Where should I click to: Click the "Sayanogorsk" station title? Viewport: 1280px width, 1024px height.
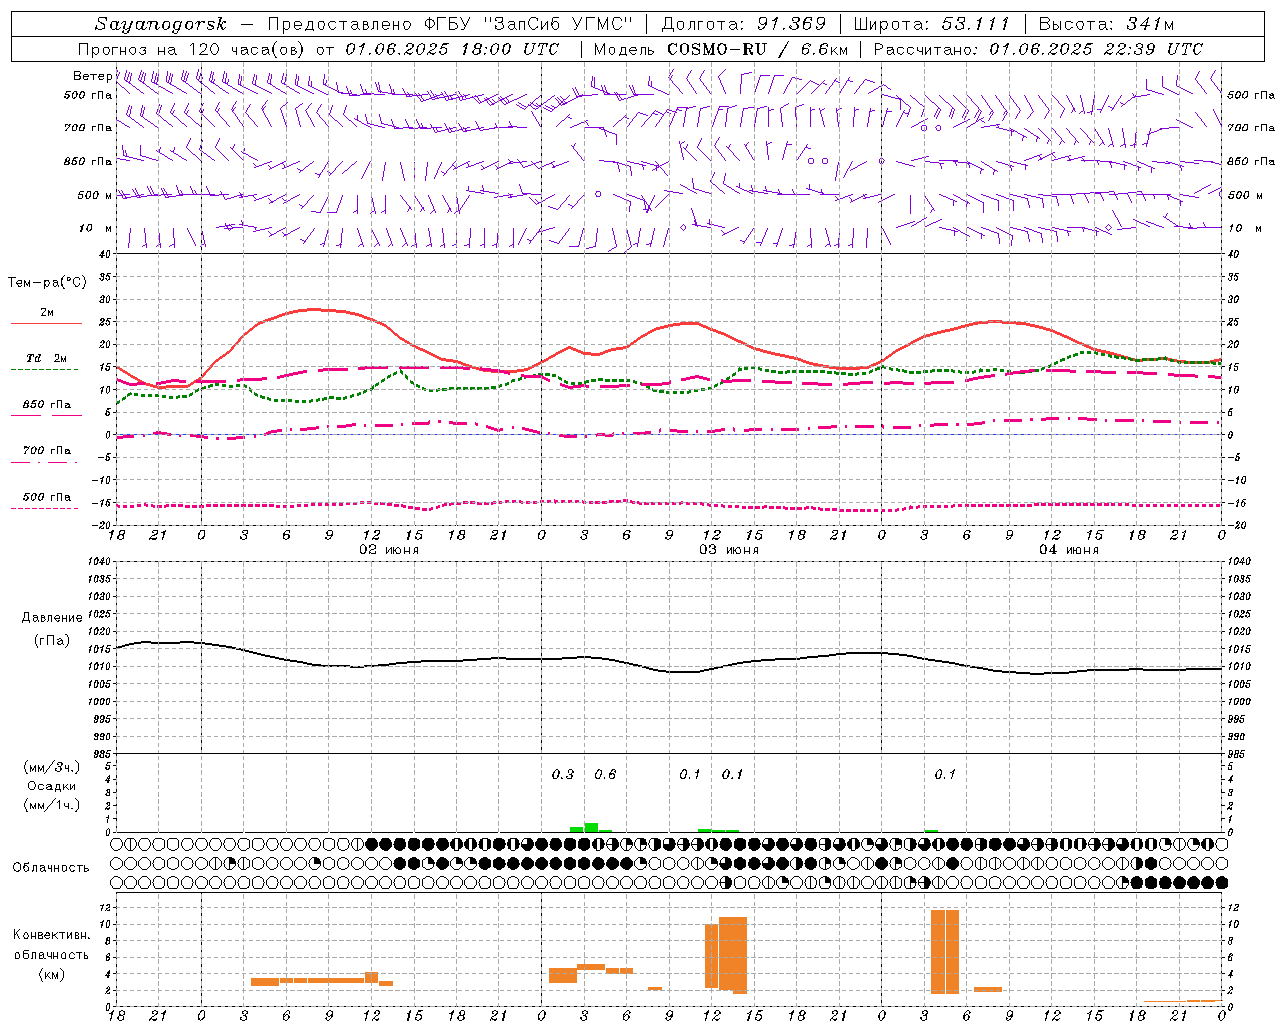coord(161,24)
